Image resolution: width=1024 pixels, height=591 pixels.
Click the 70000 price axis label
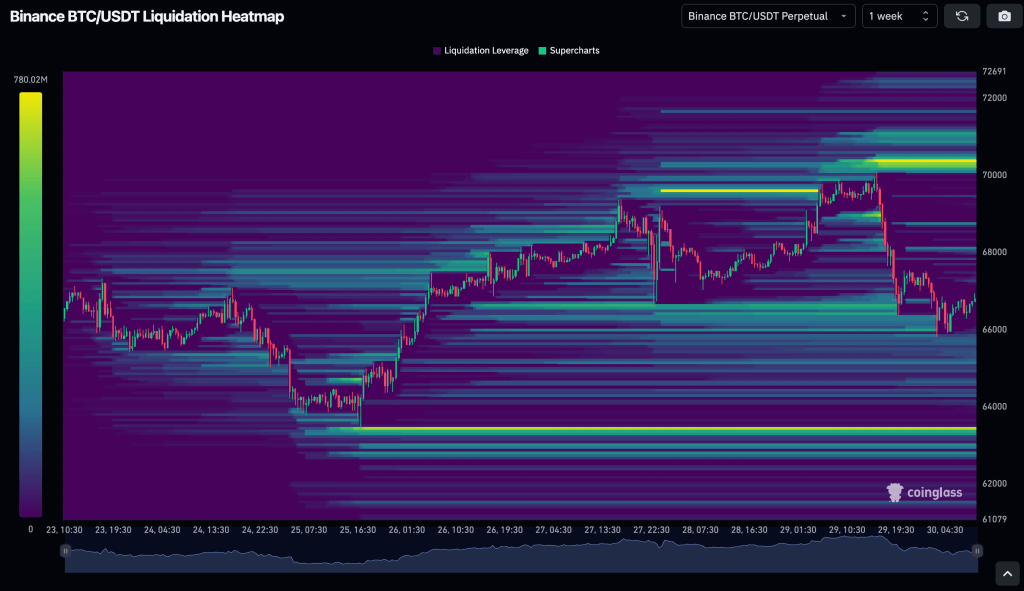tap(995, 175)
